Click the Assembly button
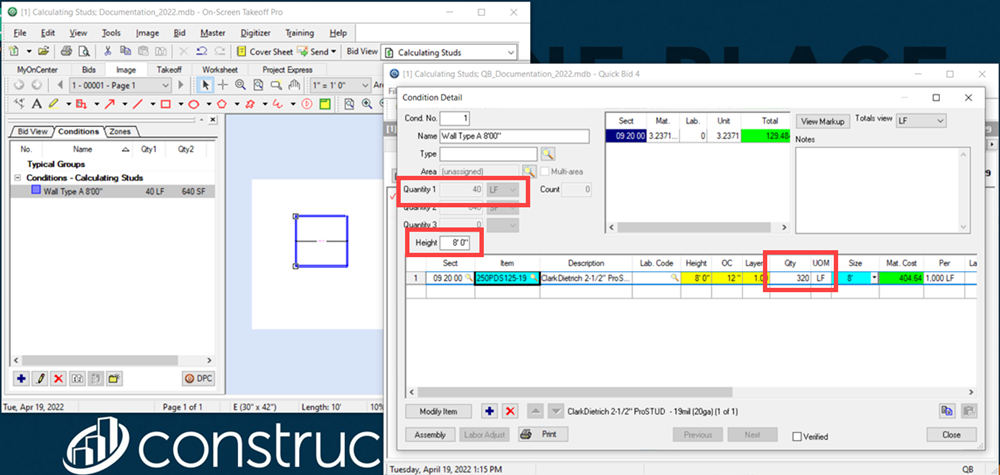Viewport: 1000px width, 475px height. [x=430, y=435]
